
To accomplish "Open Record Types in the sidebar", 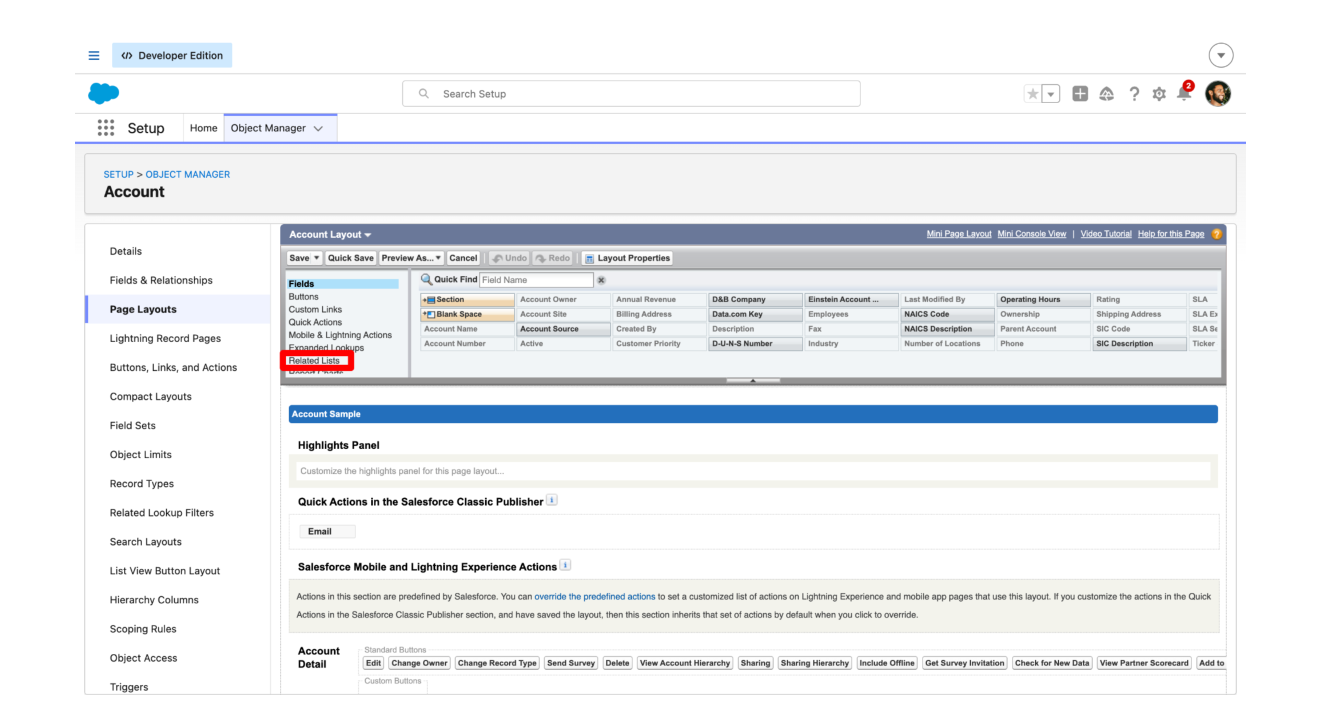I will point(142,483).
